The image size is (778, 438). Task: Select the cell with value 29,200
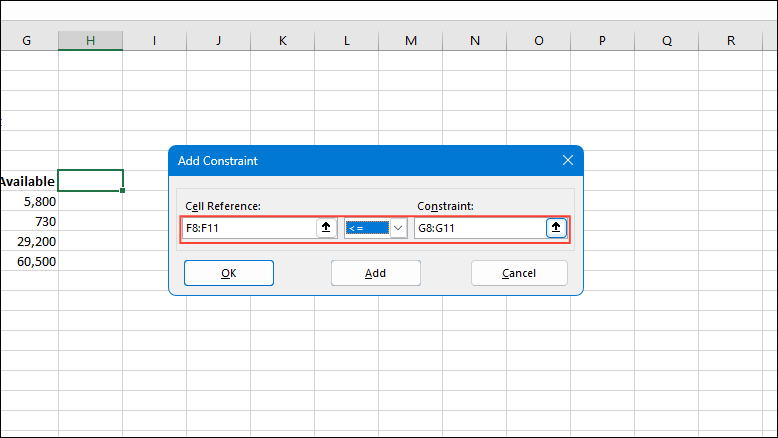tap(28, 242)
